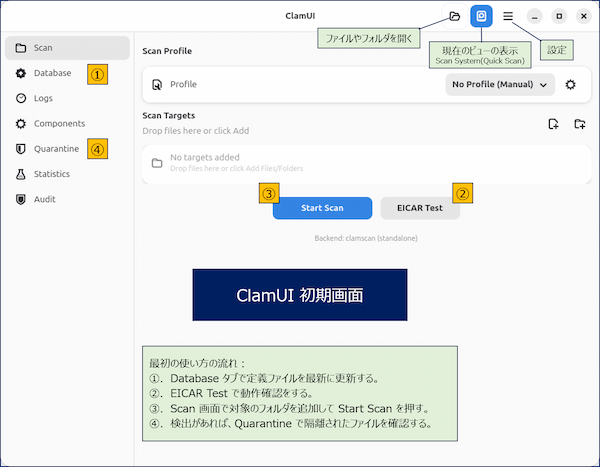Show the Components view
The image size is (600, 467).
tap(67, 124)
